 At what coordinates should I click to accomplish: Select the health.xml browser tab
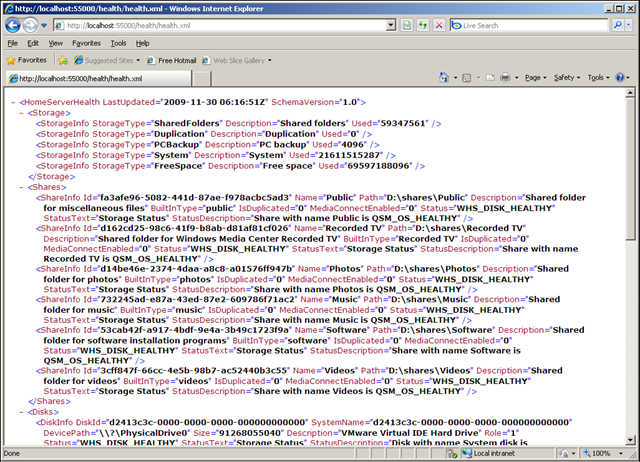click(98, 78)
